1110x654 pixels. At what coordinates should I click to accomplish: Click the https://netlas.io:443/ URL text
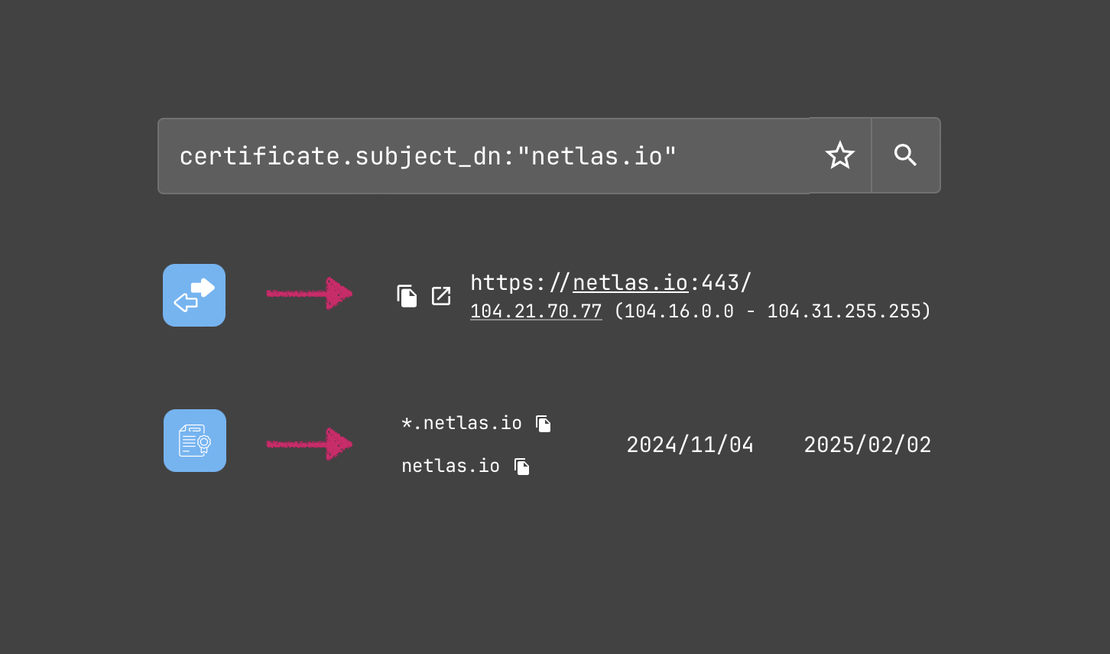click(x=610, y=282)
